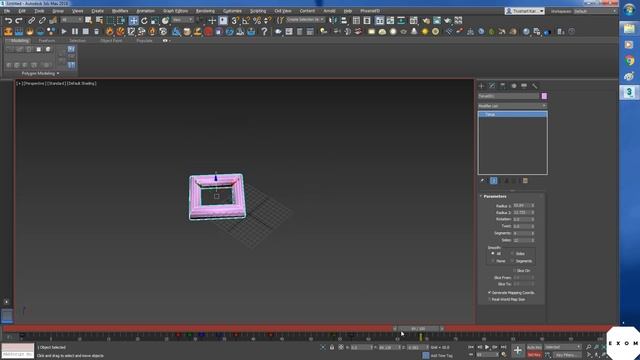
Task: Click the Phoenix FD stop simulation icon
Action: [86, 31]
